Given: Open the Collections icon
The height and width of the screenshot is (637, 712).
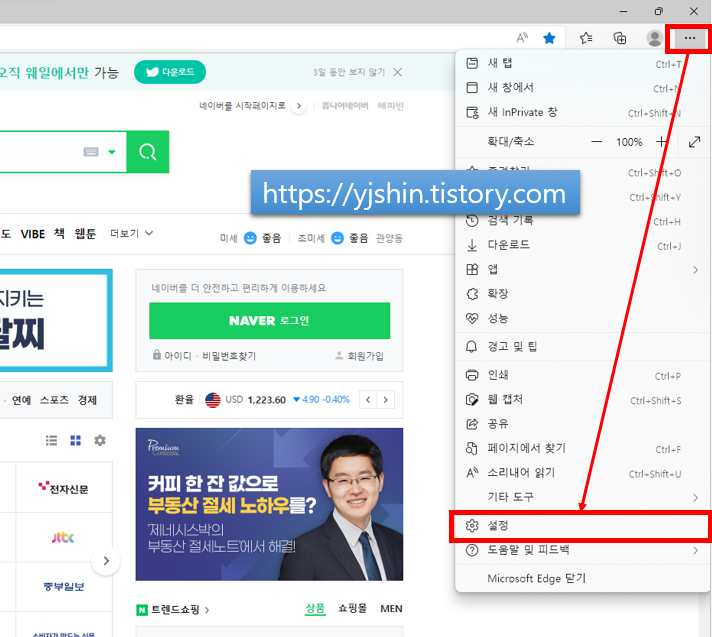Looking at the screenshot, I should pos(620,38).
